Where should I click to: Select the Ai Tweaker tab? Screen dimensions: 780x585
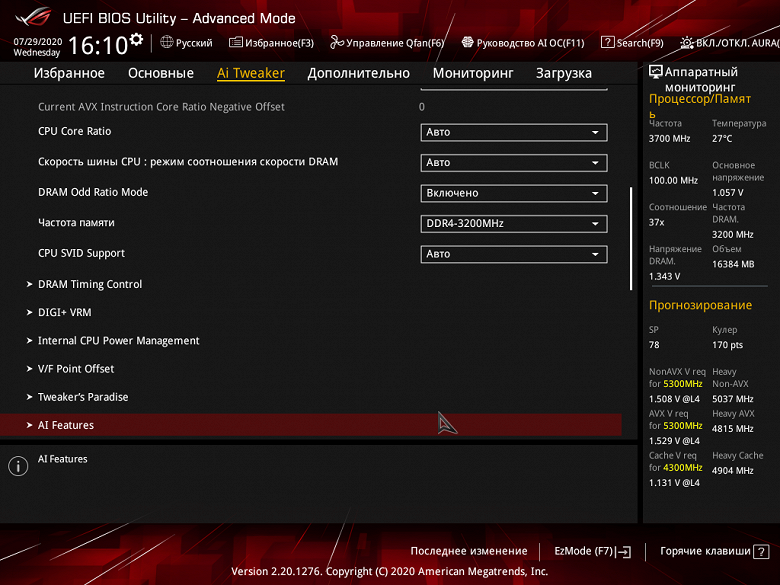click(x=251, y=73)
